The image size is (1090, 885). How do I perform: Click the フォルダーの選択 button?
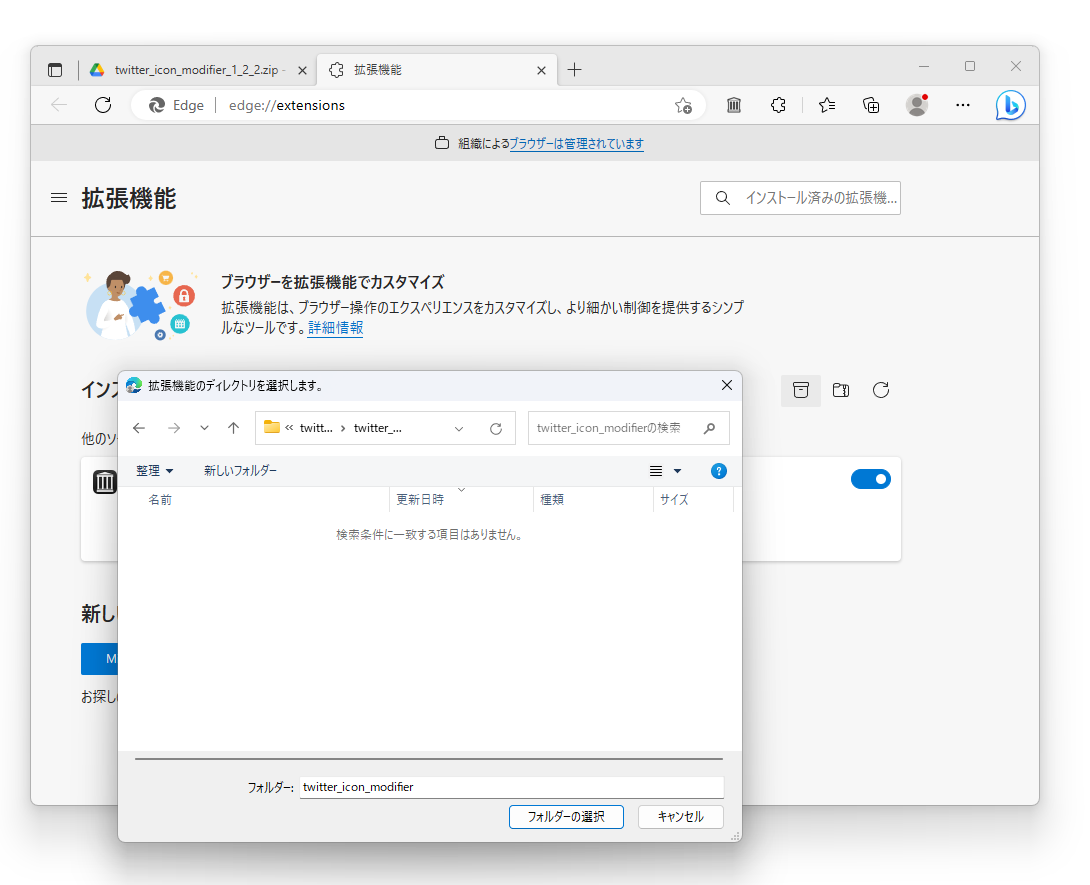pos(566,816)
